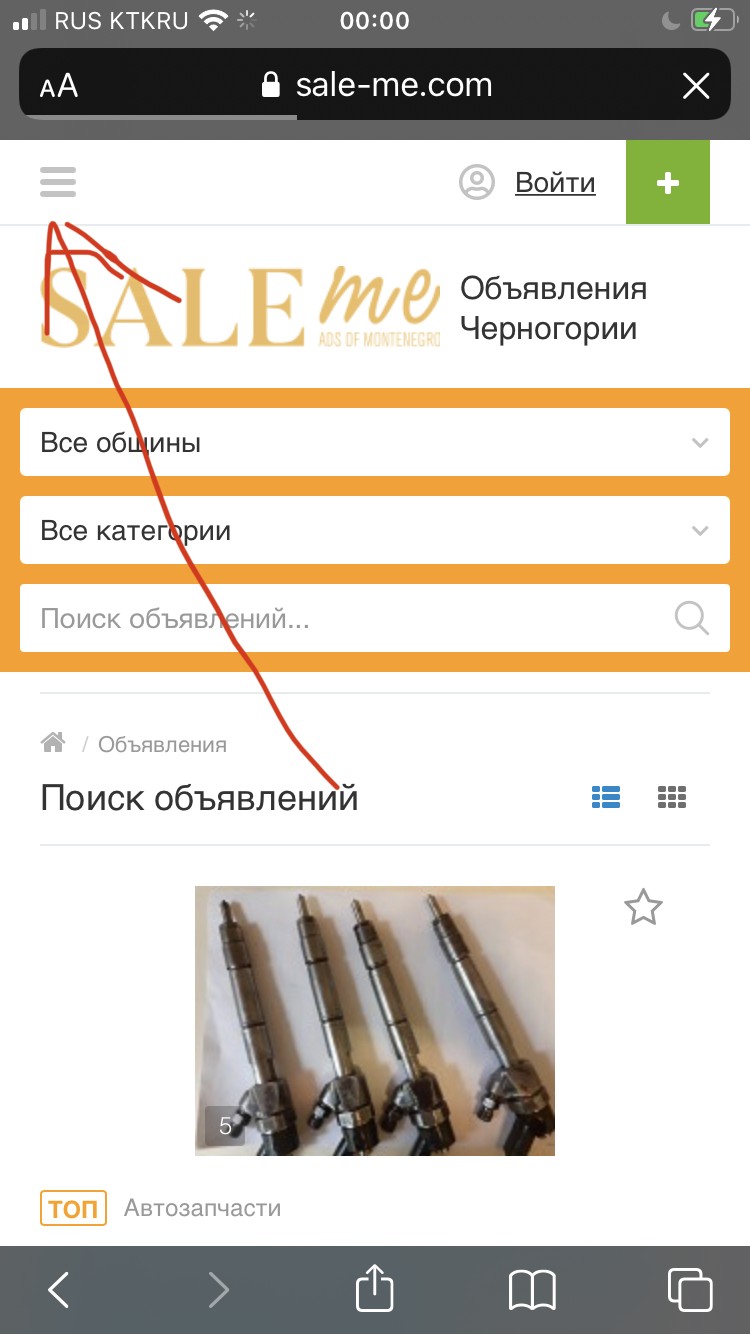Click the search magnifier icon
Screen dimensions: 750x1334
692,618
